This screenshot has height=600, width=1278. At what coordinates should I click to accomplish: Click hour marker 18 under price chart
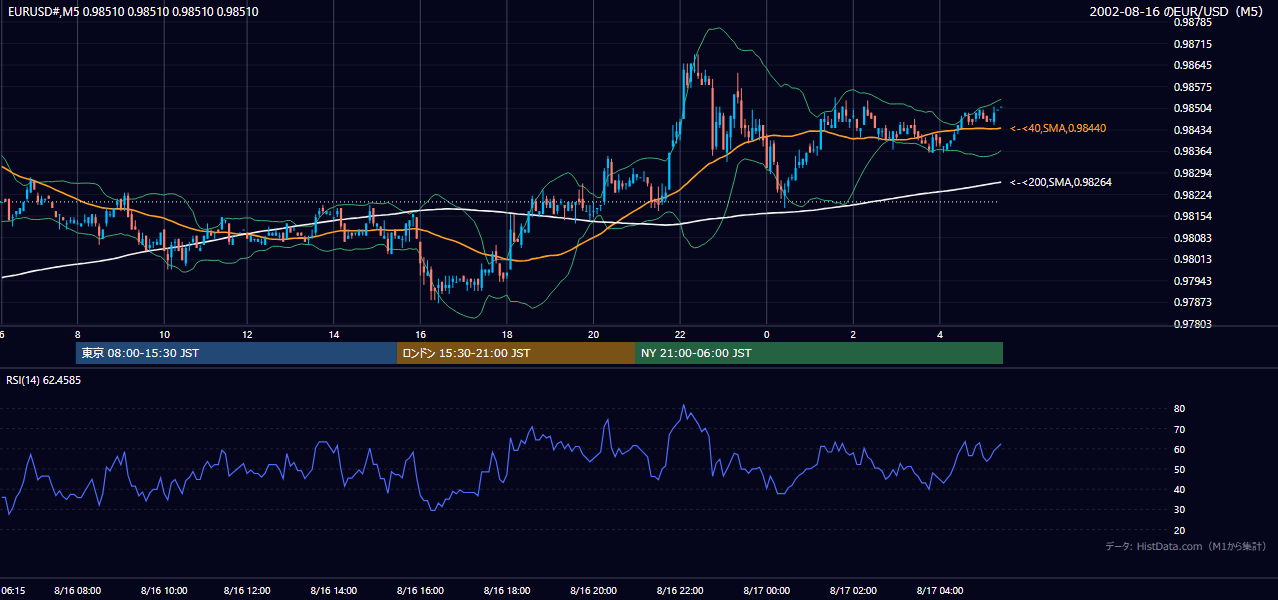coord(507,334)
